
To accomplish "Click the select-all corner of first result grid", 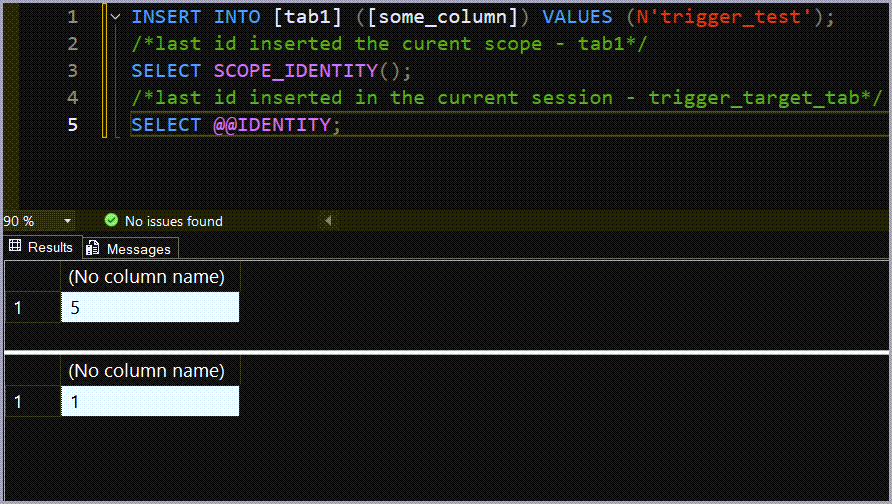I will tap(32, 276).
